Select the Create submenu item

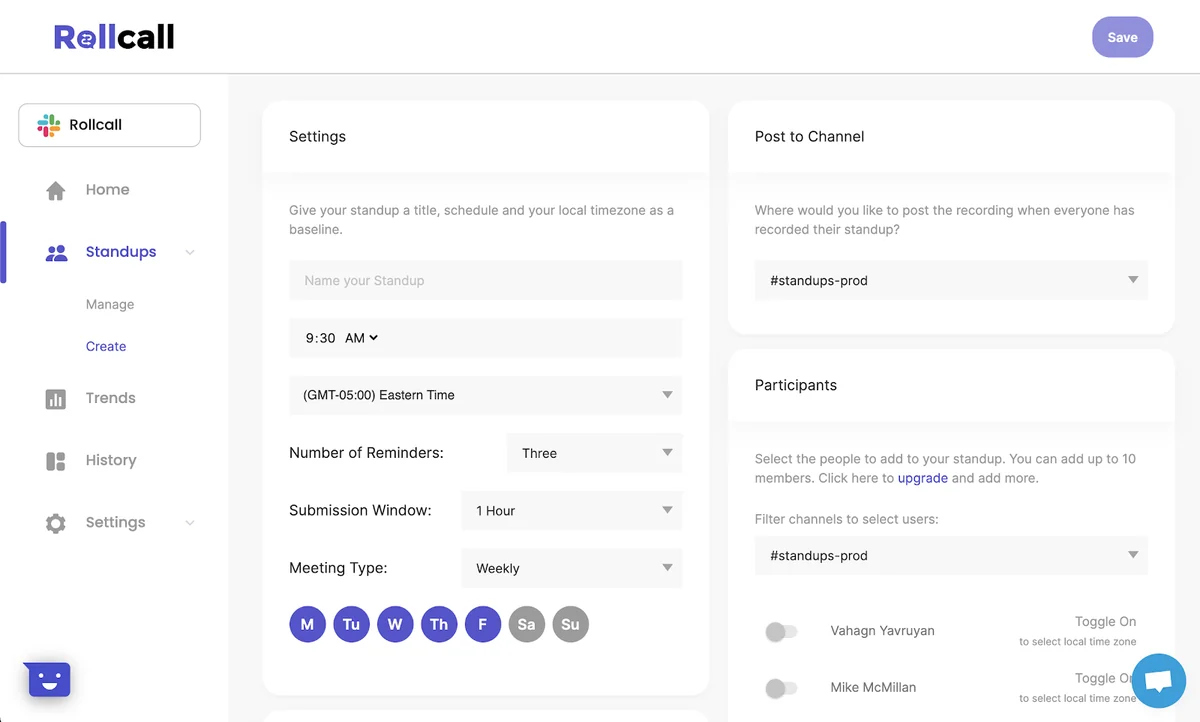(106, 347)
